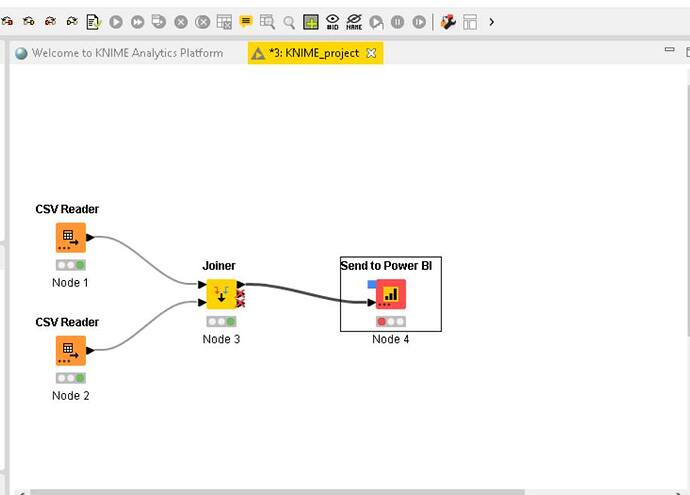Switch to Welcome to KNIME Analytics Platform tab
The height and width of the screenshot is (495, 690).
(119, 53)
